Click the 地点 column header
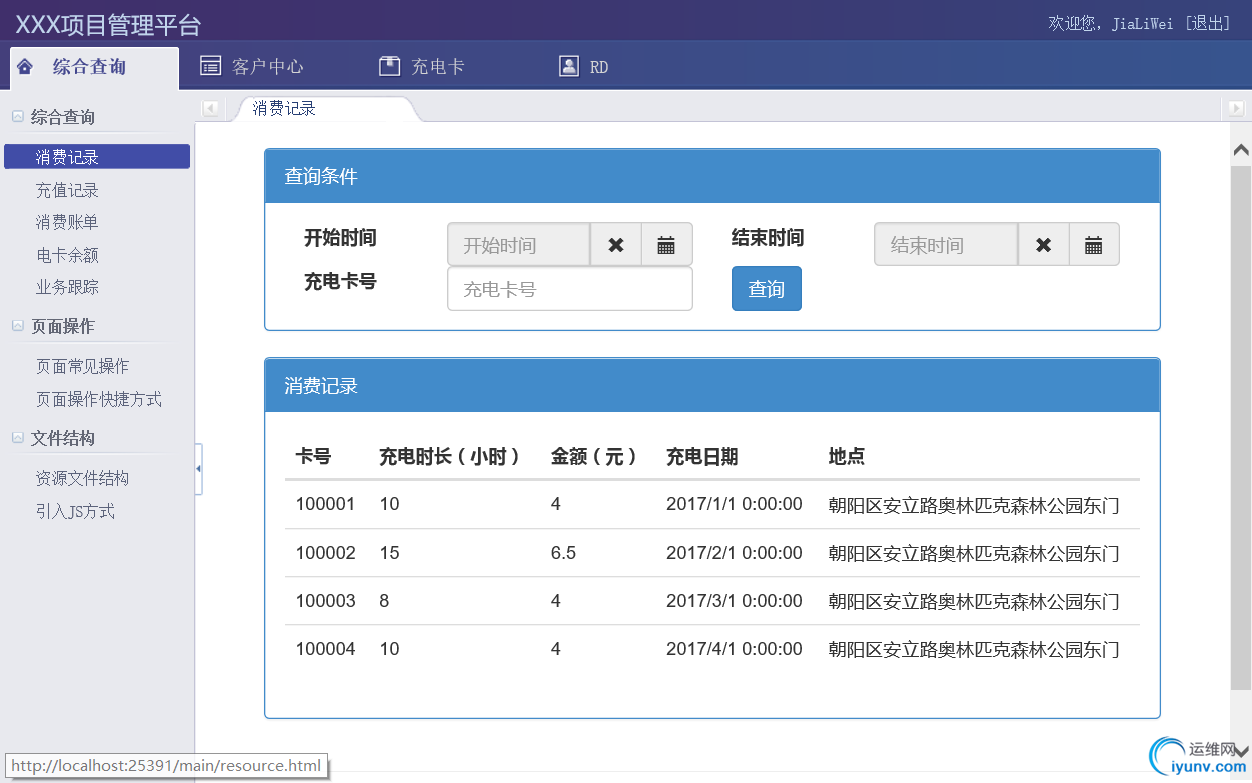Viewport: 1252px width, 783px height. click(x=847, y=457)
